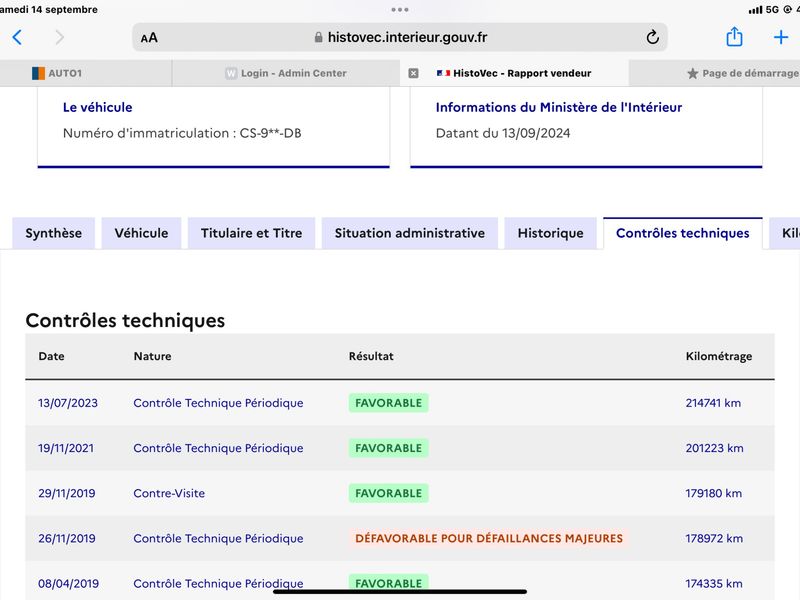Open the AA reader text options
800x600 pixels.
tap(149, 38)
